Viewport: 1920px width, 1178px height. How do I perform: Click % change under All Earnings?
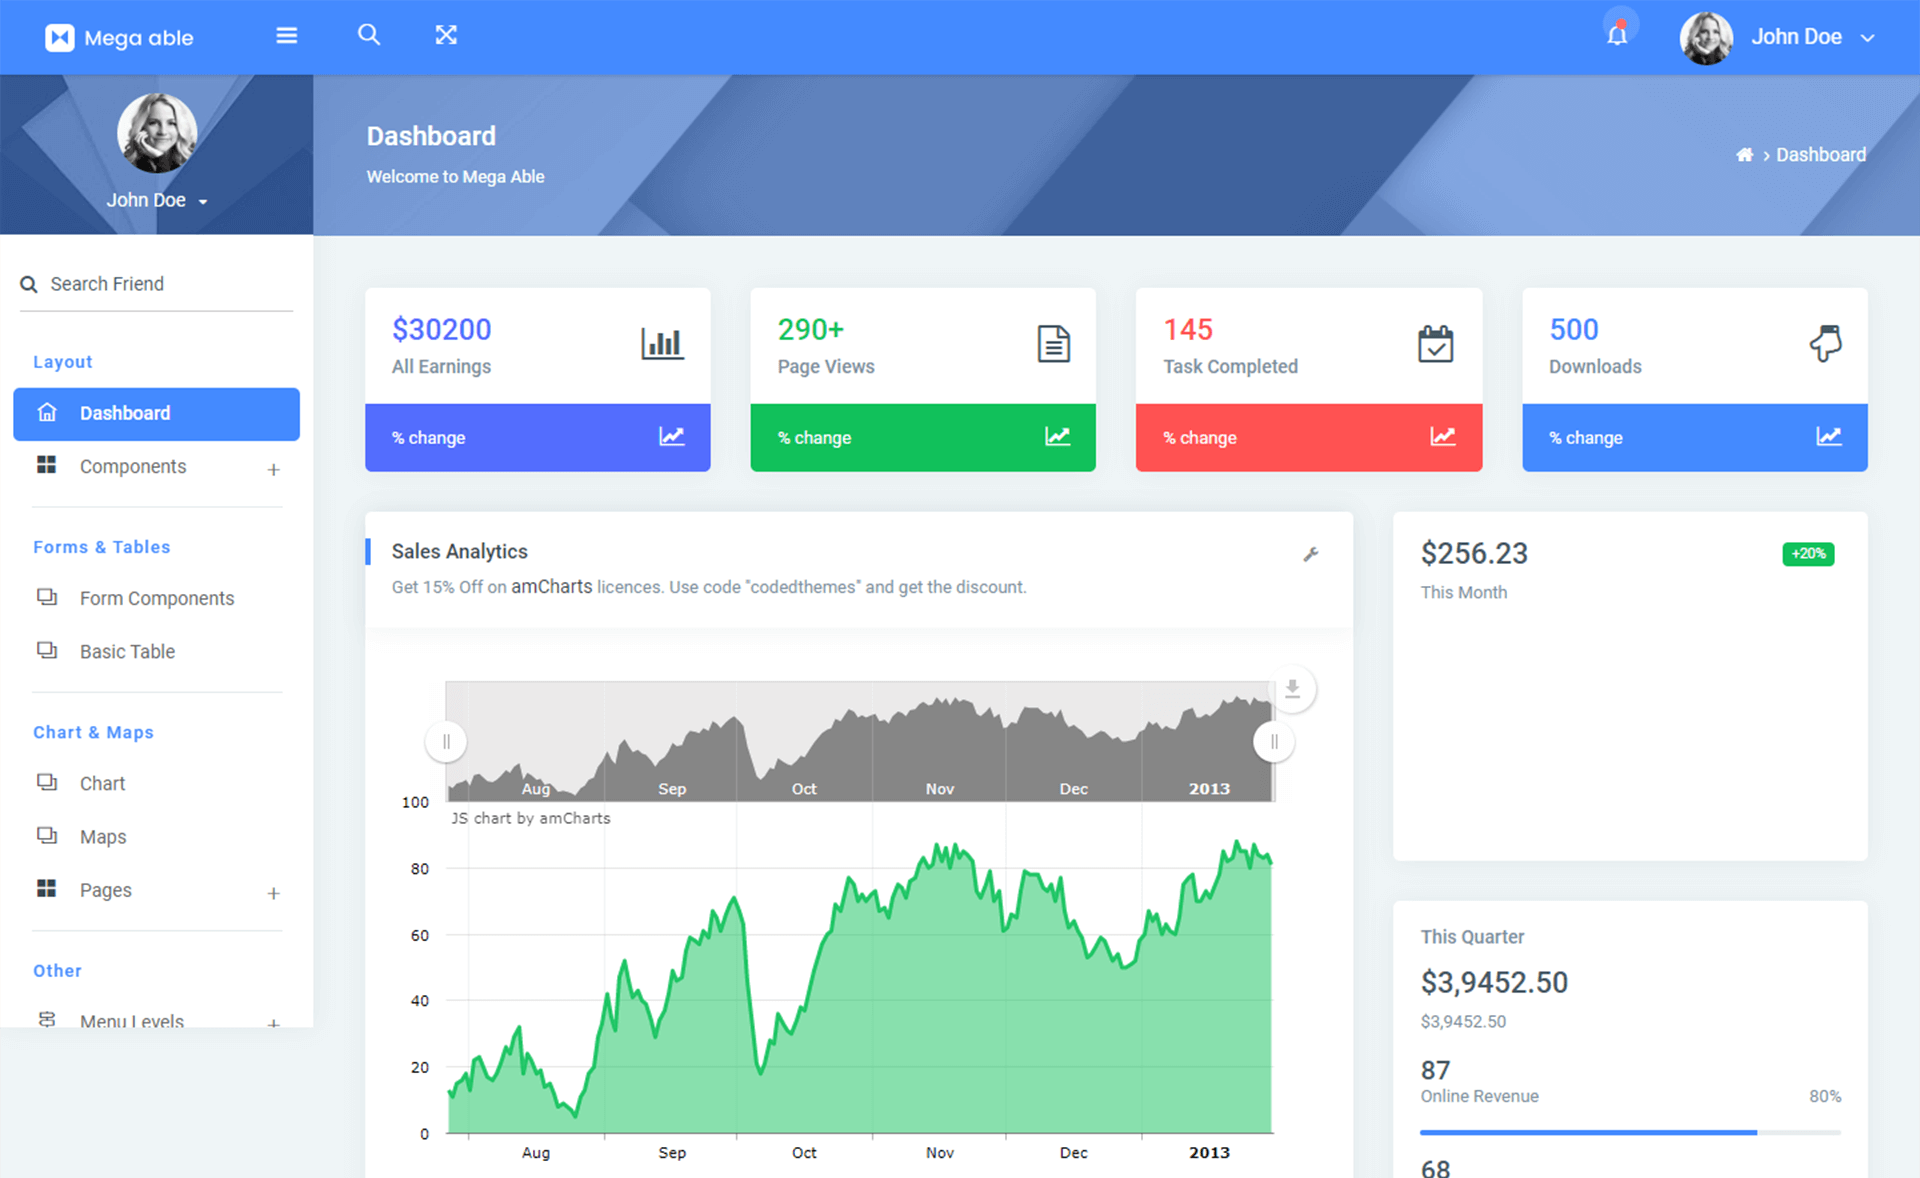[x=428, y=438]
